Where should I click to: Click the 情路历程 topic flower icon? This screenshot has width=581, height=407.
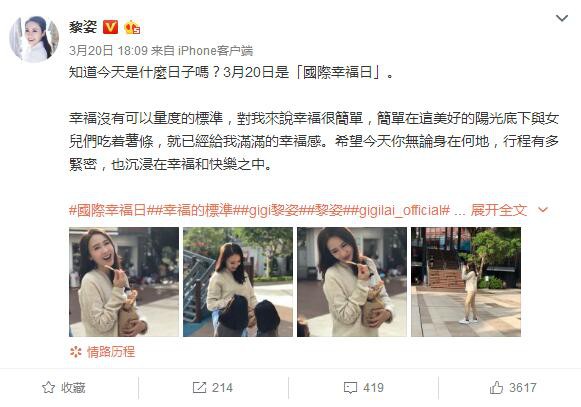[76, 352]
